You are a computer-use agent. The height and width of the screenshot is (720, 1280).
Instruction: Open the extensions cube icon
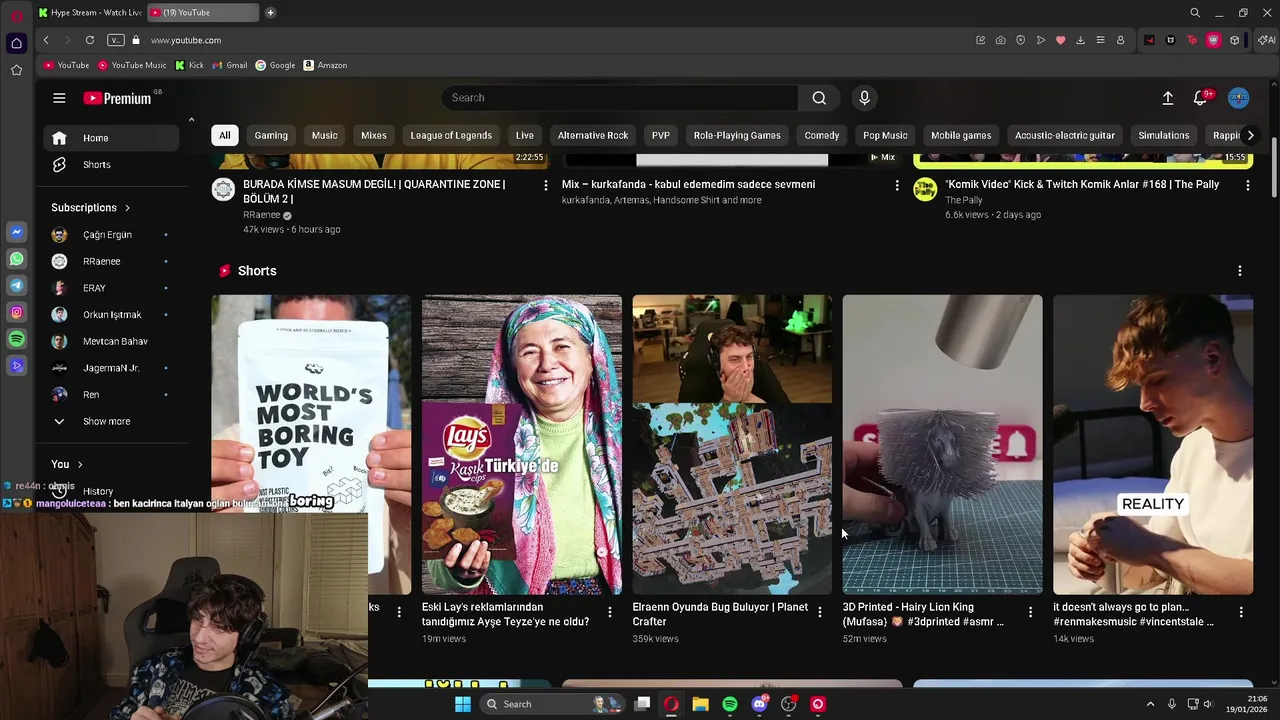pyautogui.click(x=1235, y=40)
